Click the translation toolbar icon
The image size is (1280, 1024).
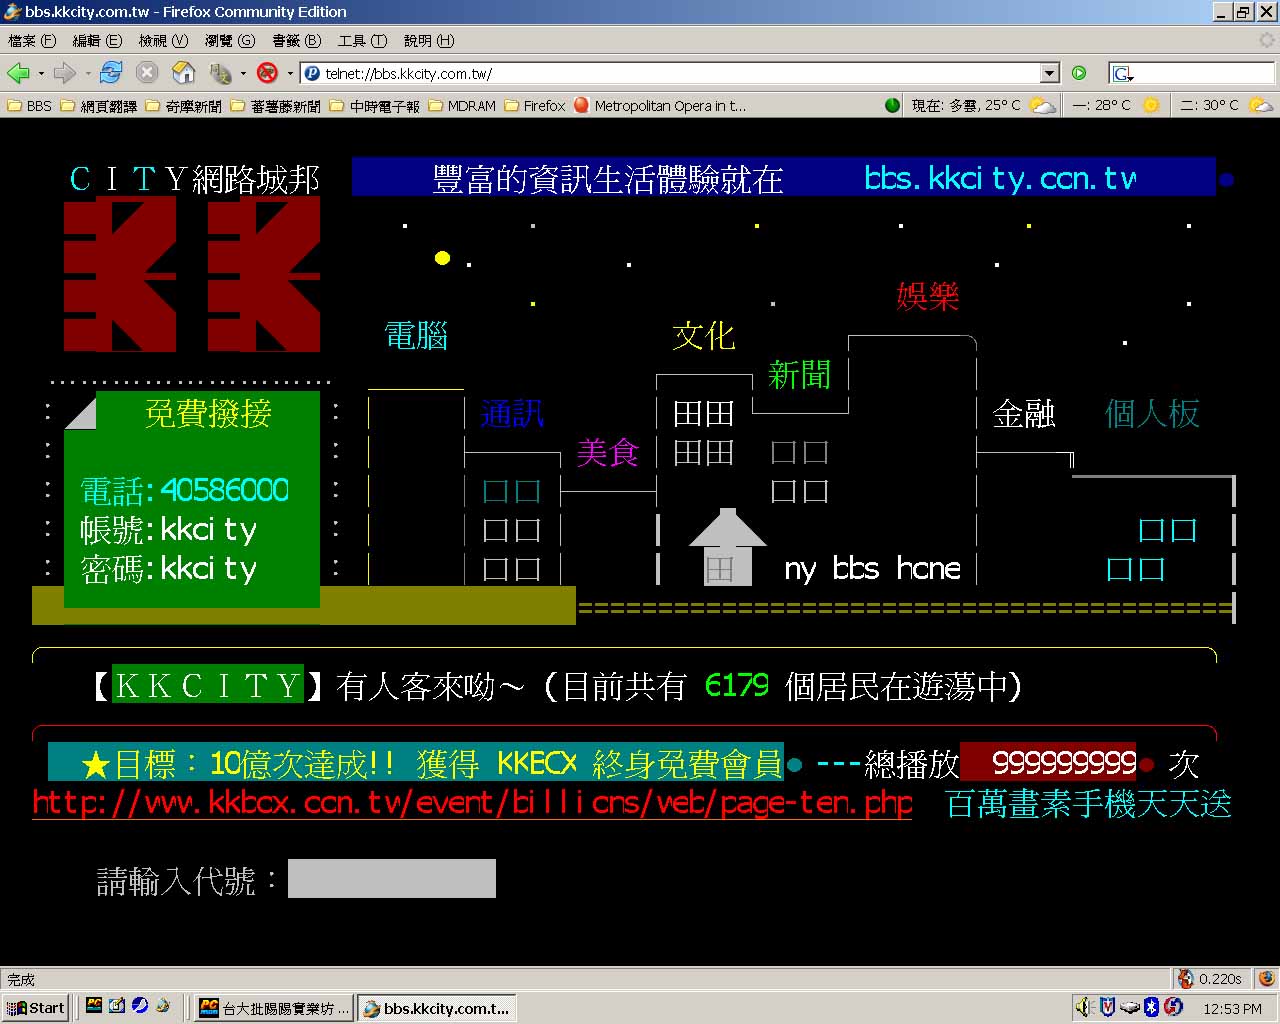coord(219,73)
